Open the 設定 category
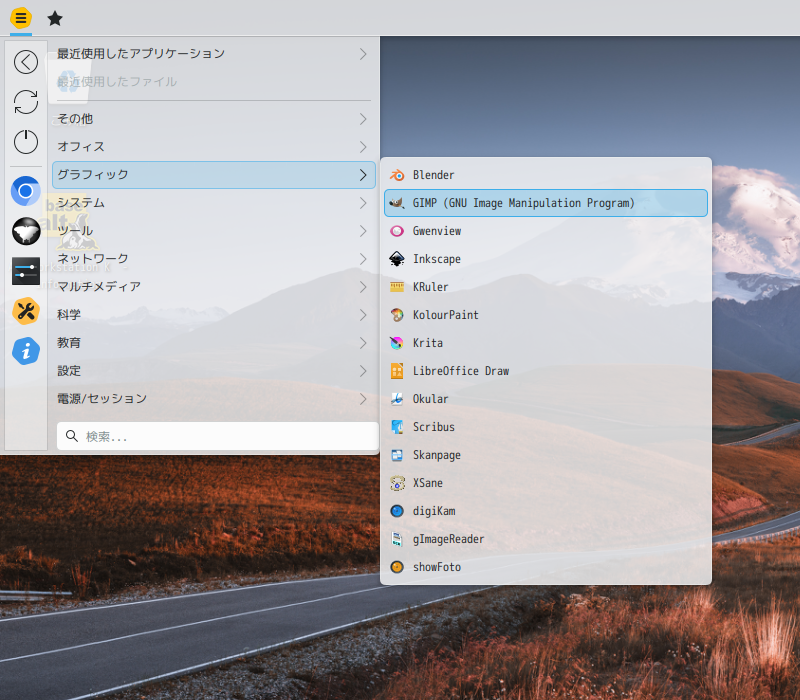800x700 pixels. click(x=214, y=371)
